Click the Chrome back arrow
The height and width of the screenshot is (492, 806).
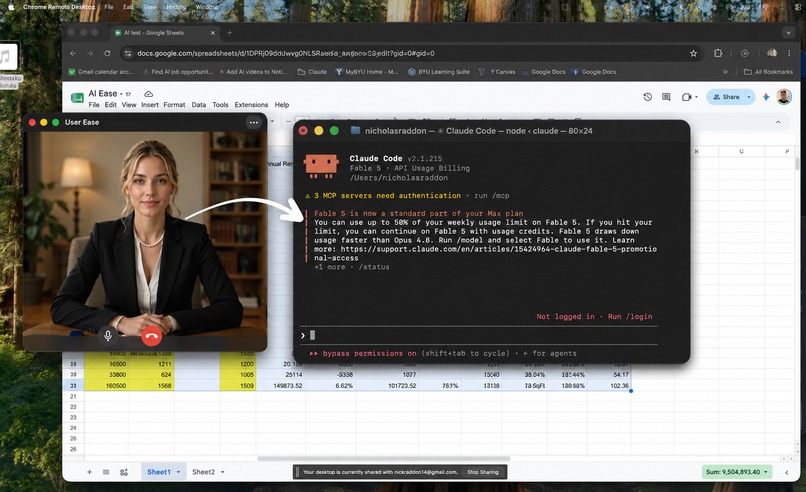(x=73, y=53)
